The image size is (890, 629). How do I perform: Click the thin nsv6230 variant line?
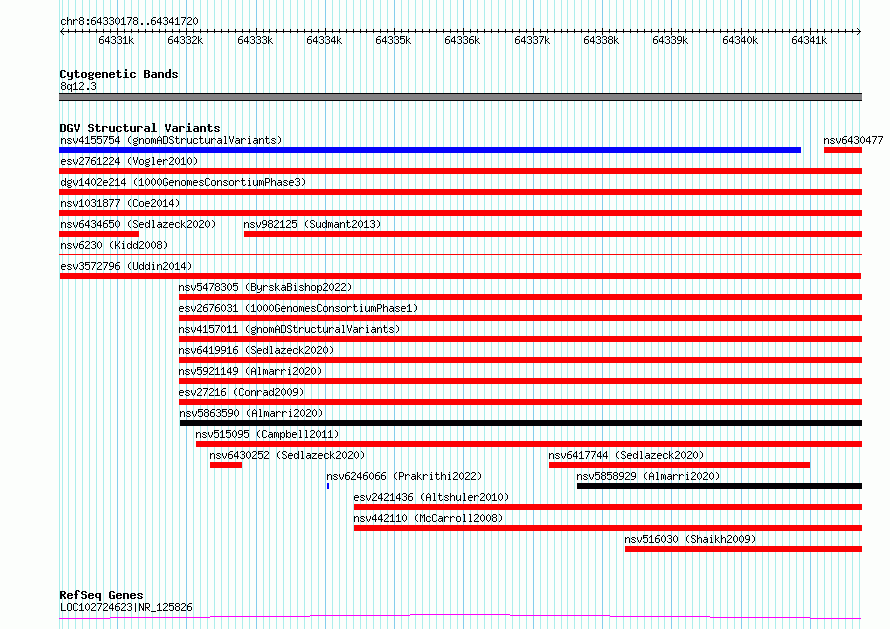[x=460, y=254]
